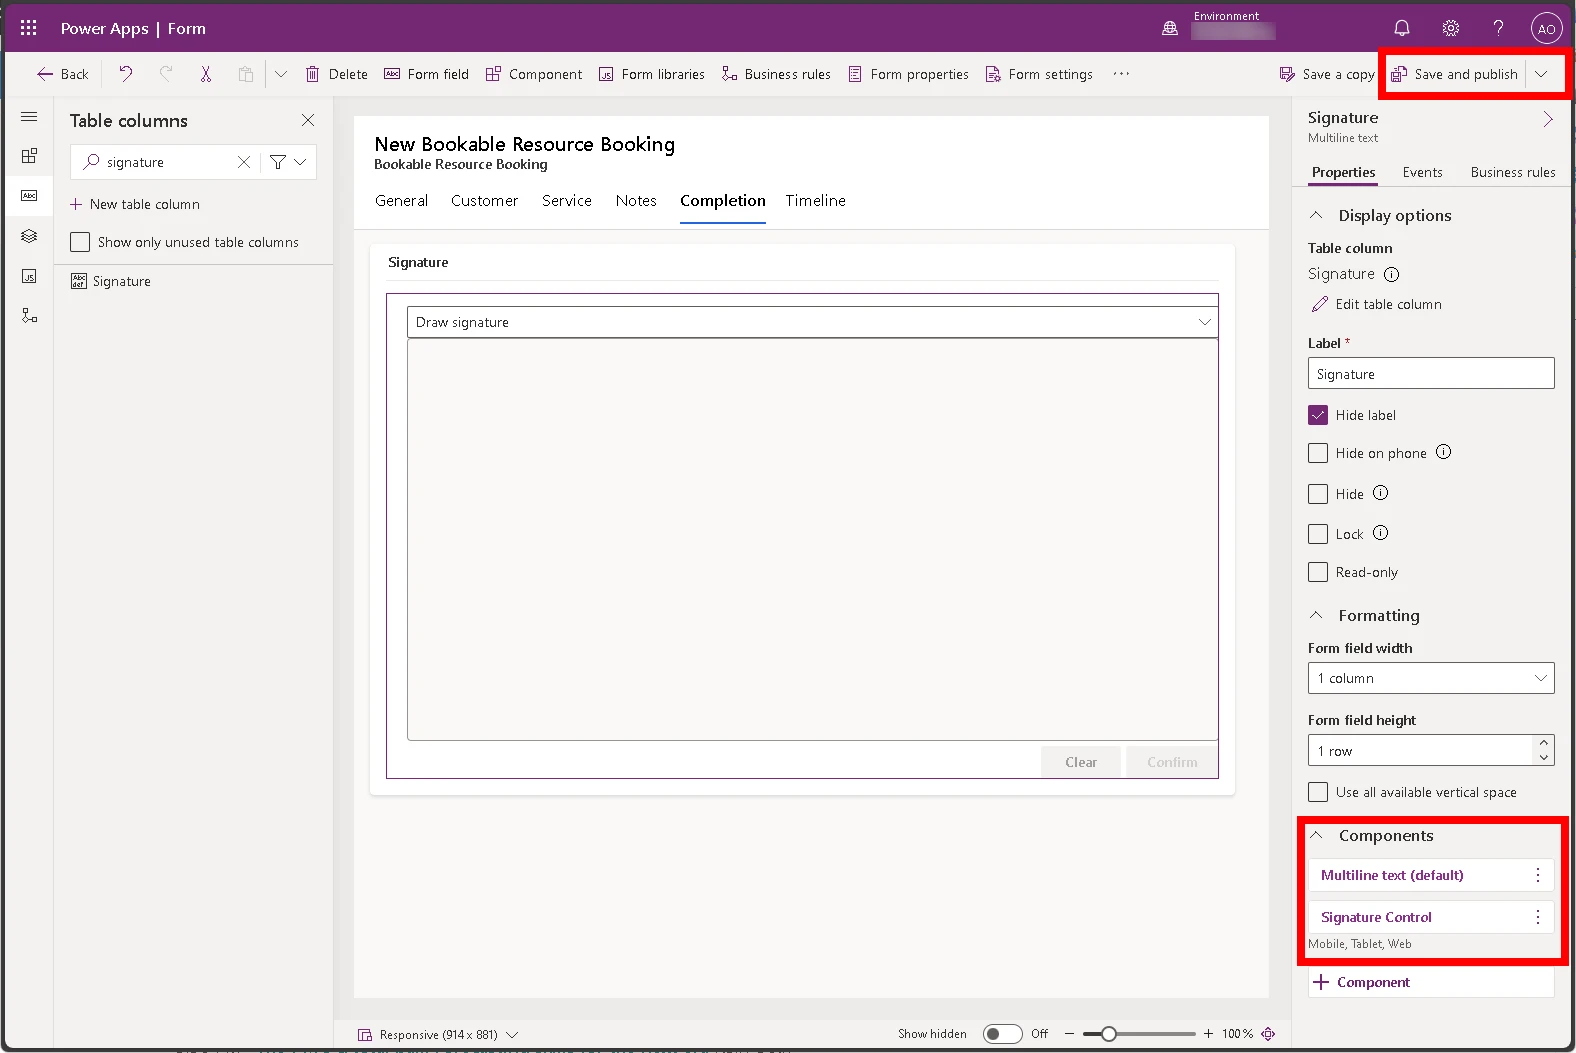
Task: Check Show only unused table columns
Action: coord(80,242)
